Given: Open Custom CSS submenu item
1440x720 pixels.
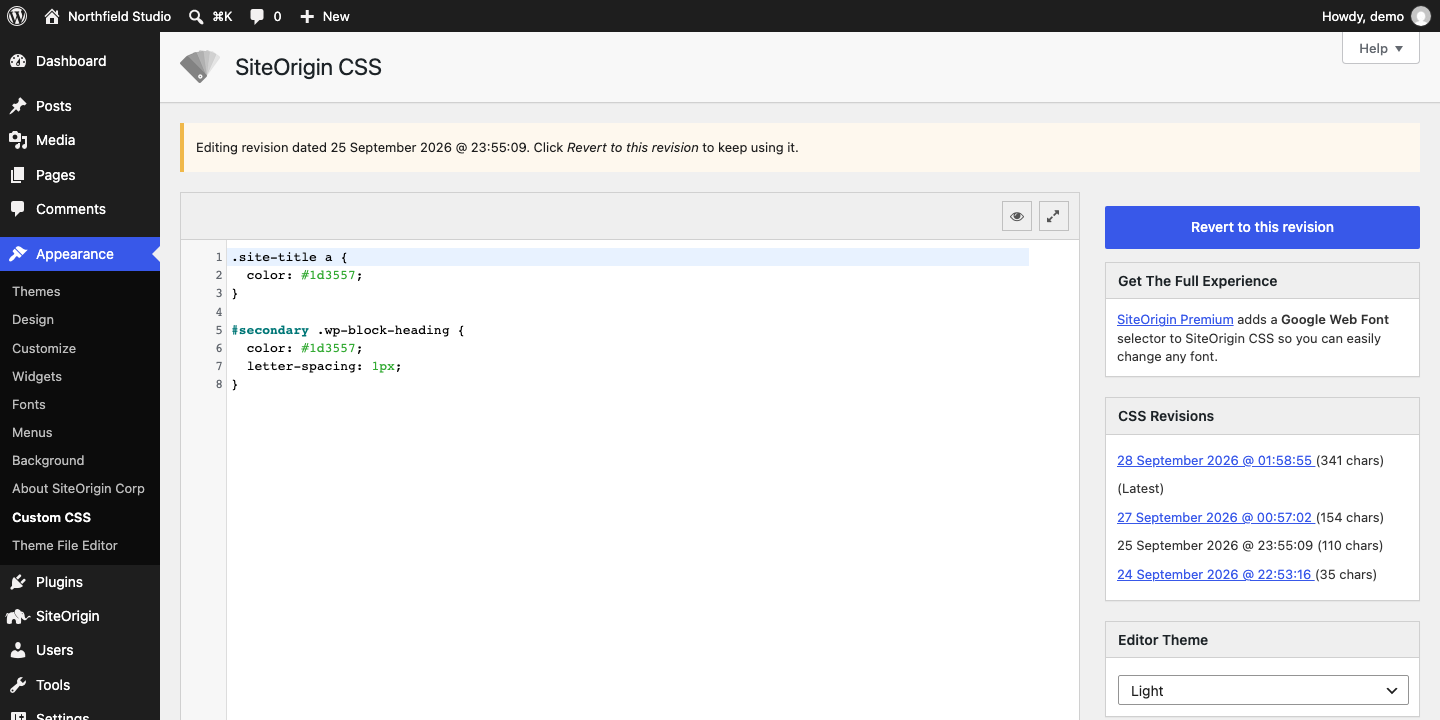Looking at the screenshot, I should 51,517.
